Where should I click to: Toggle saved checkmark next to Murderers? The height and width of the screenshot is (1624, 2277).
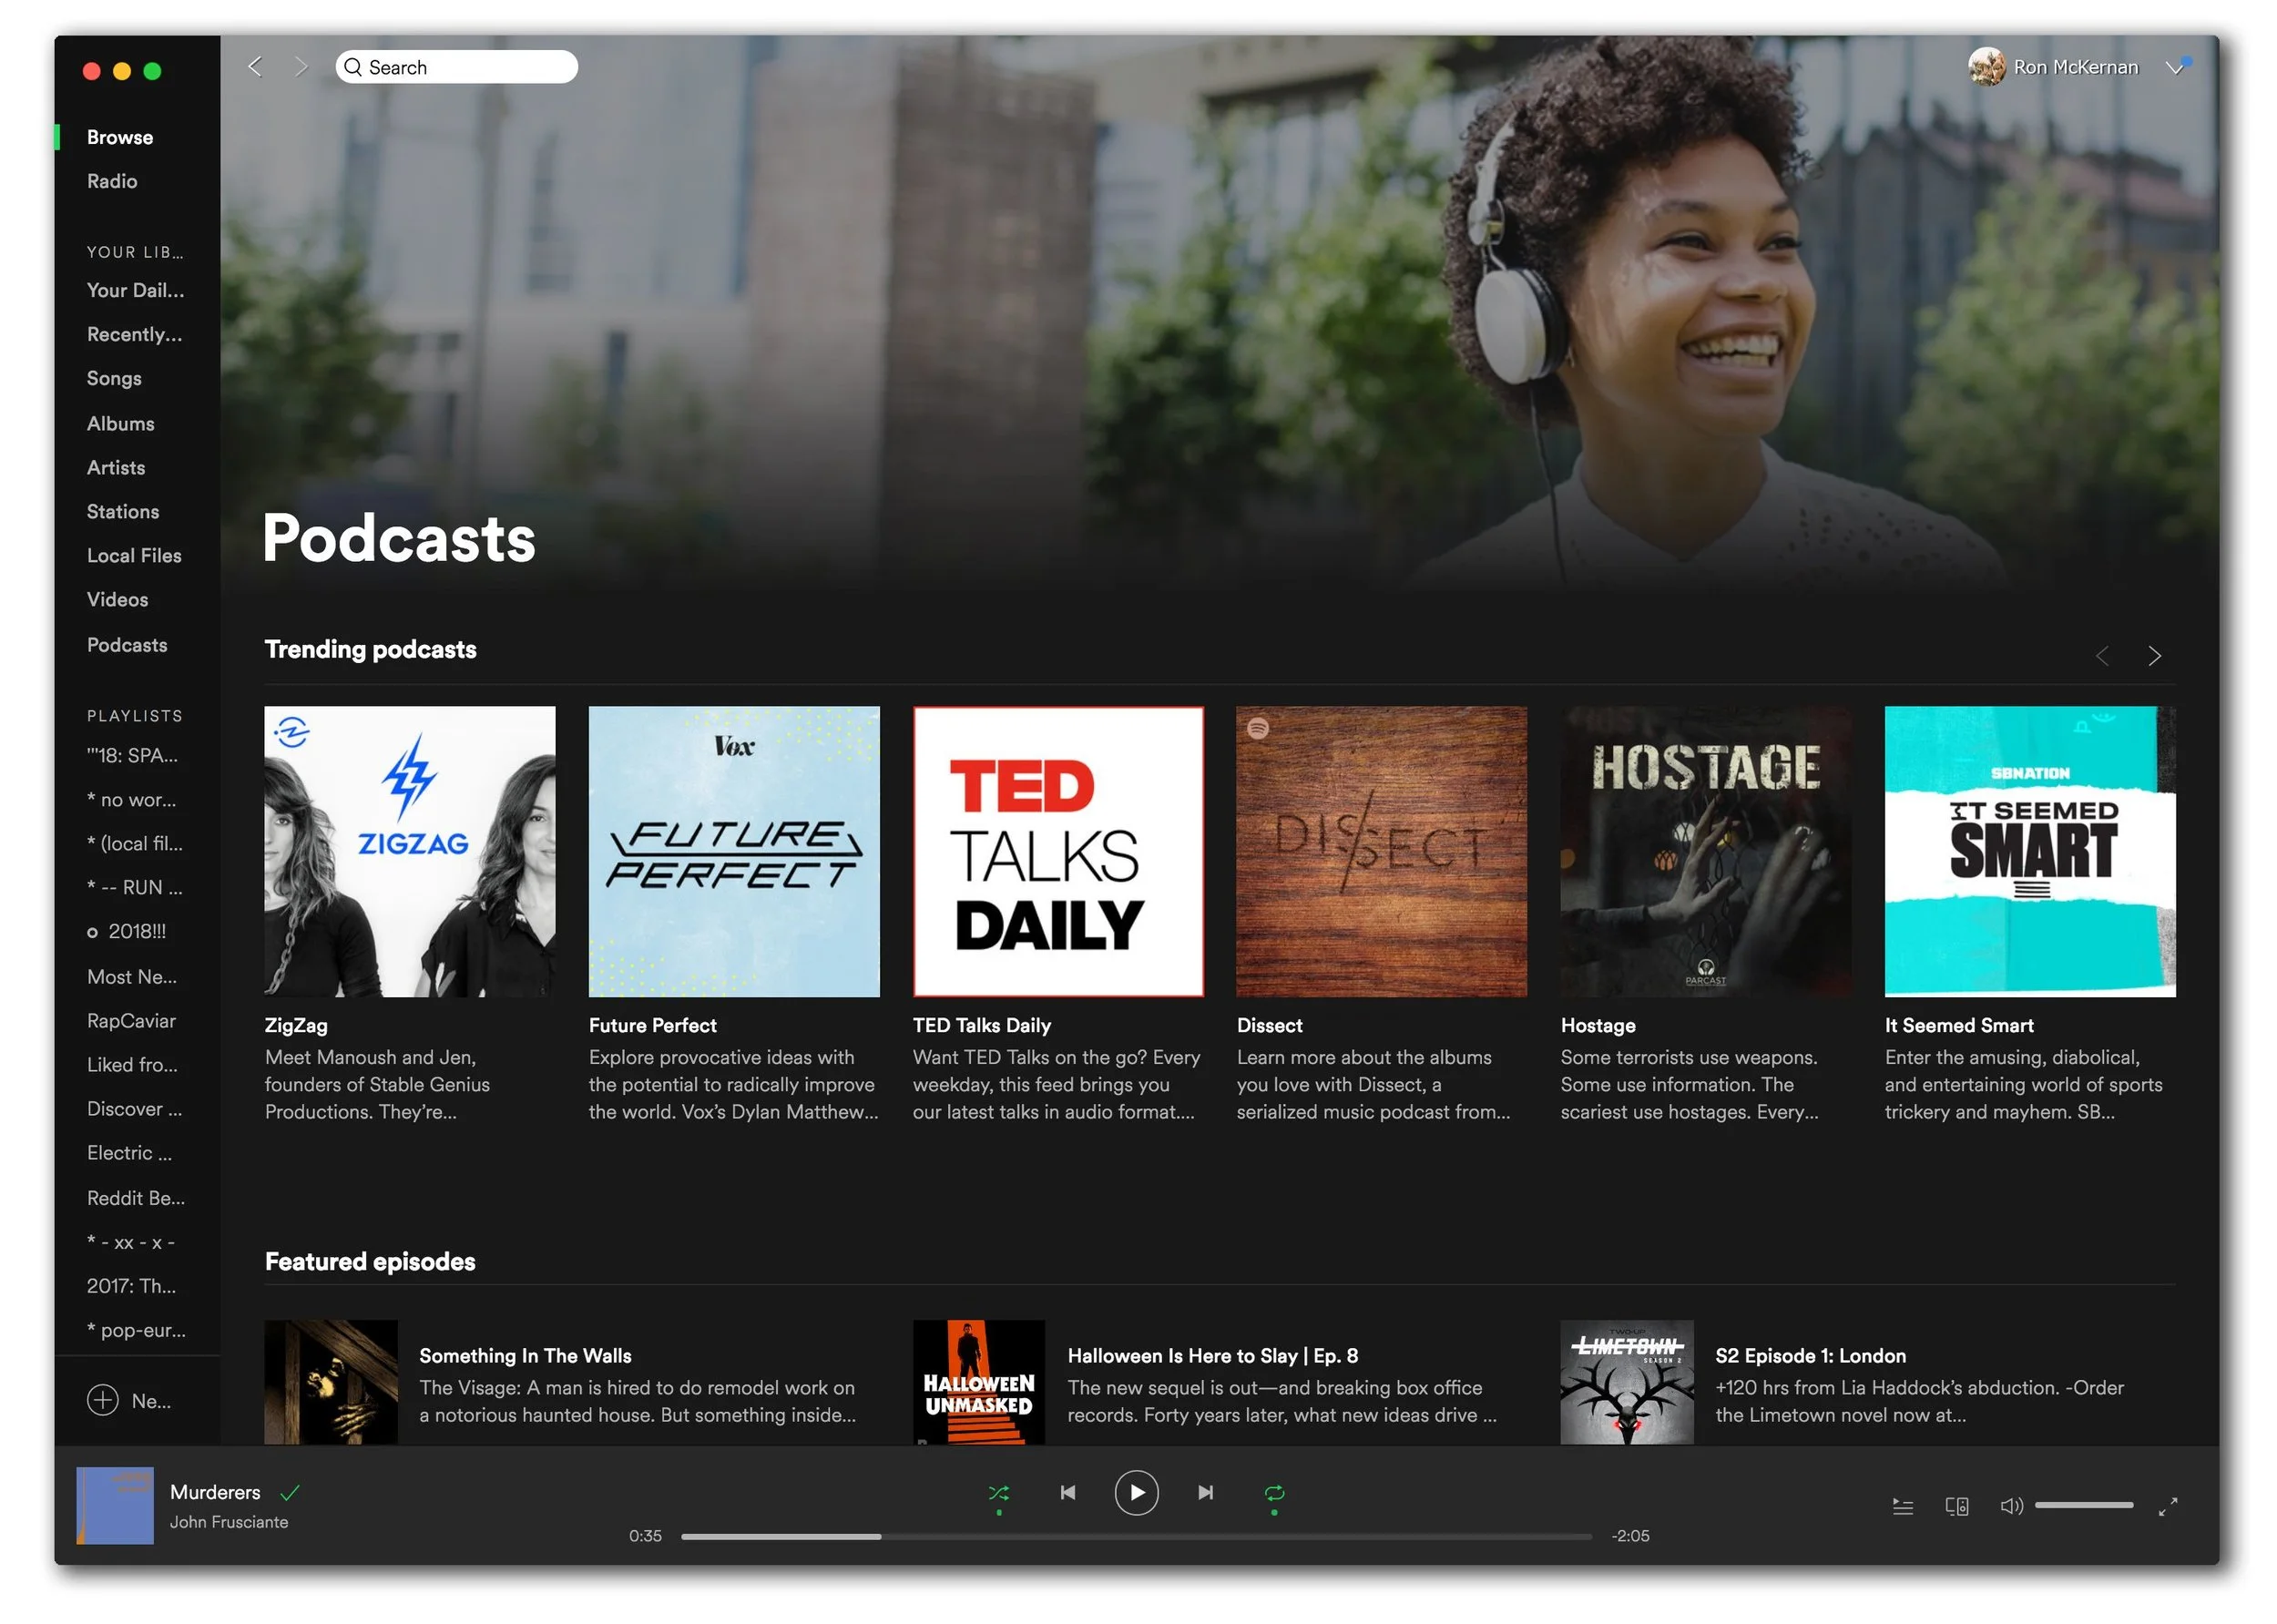290,1494
